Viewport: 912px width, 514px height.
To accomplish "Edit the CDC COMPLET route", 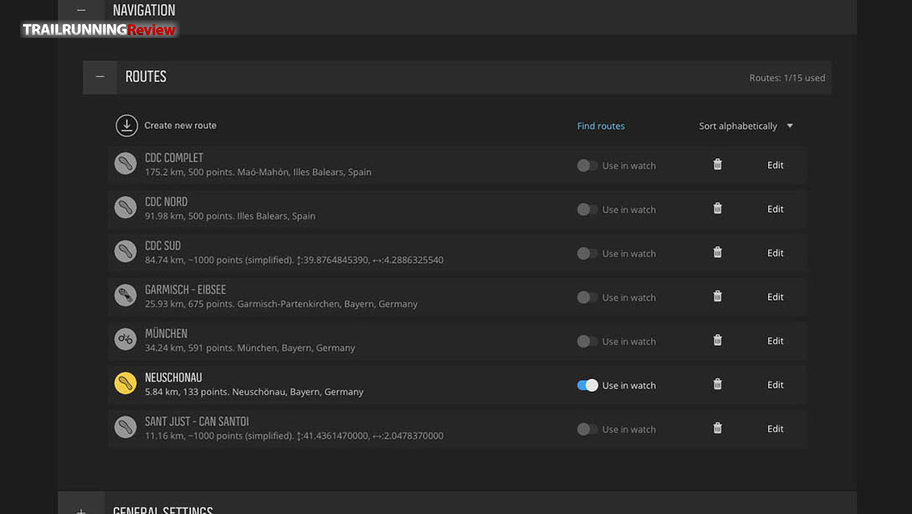I will coord(775,165).
